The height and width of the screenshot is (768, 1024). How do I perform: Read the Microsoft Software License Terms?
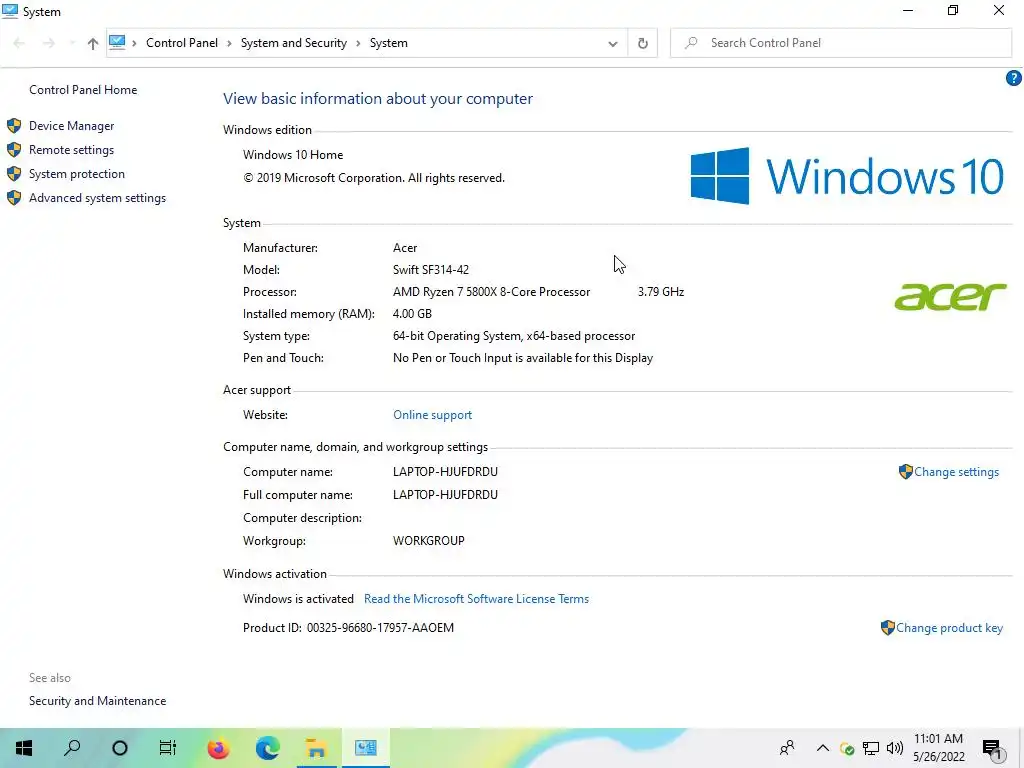(476, 599)
